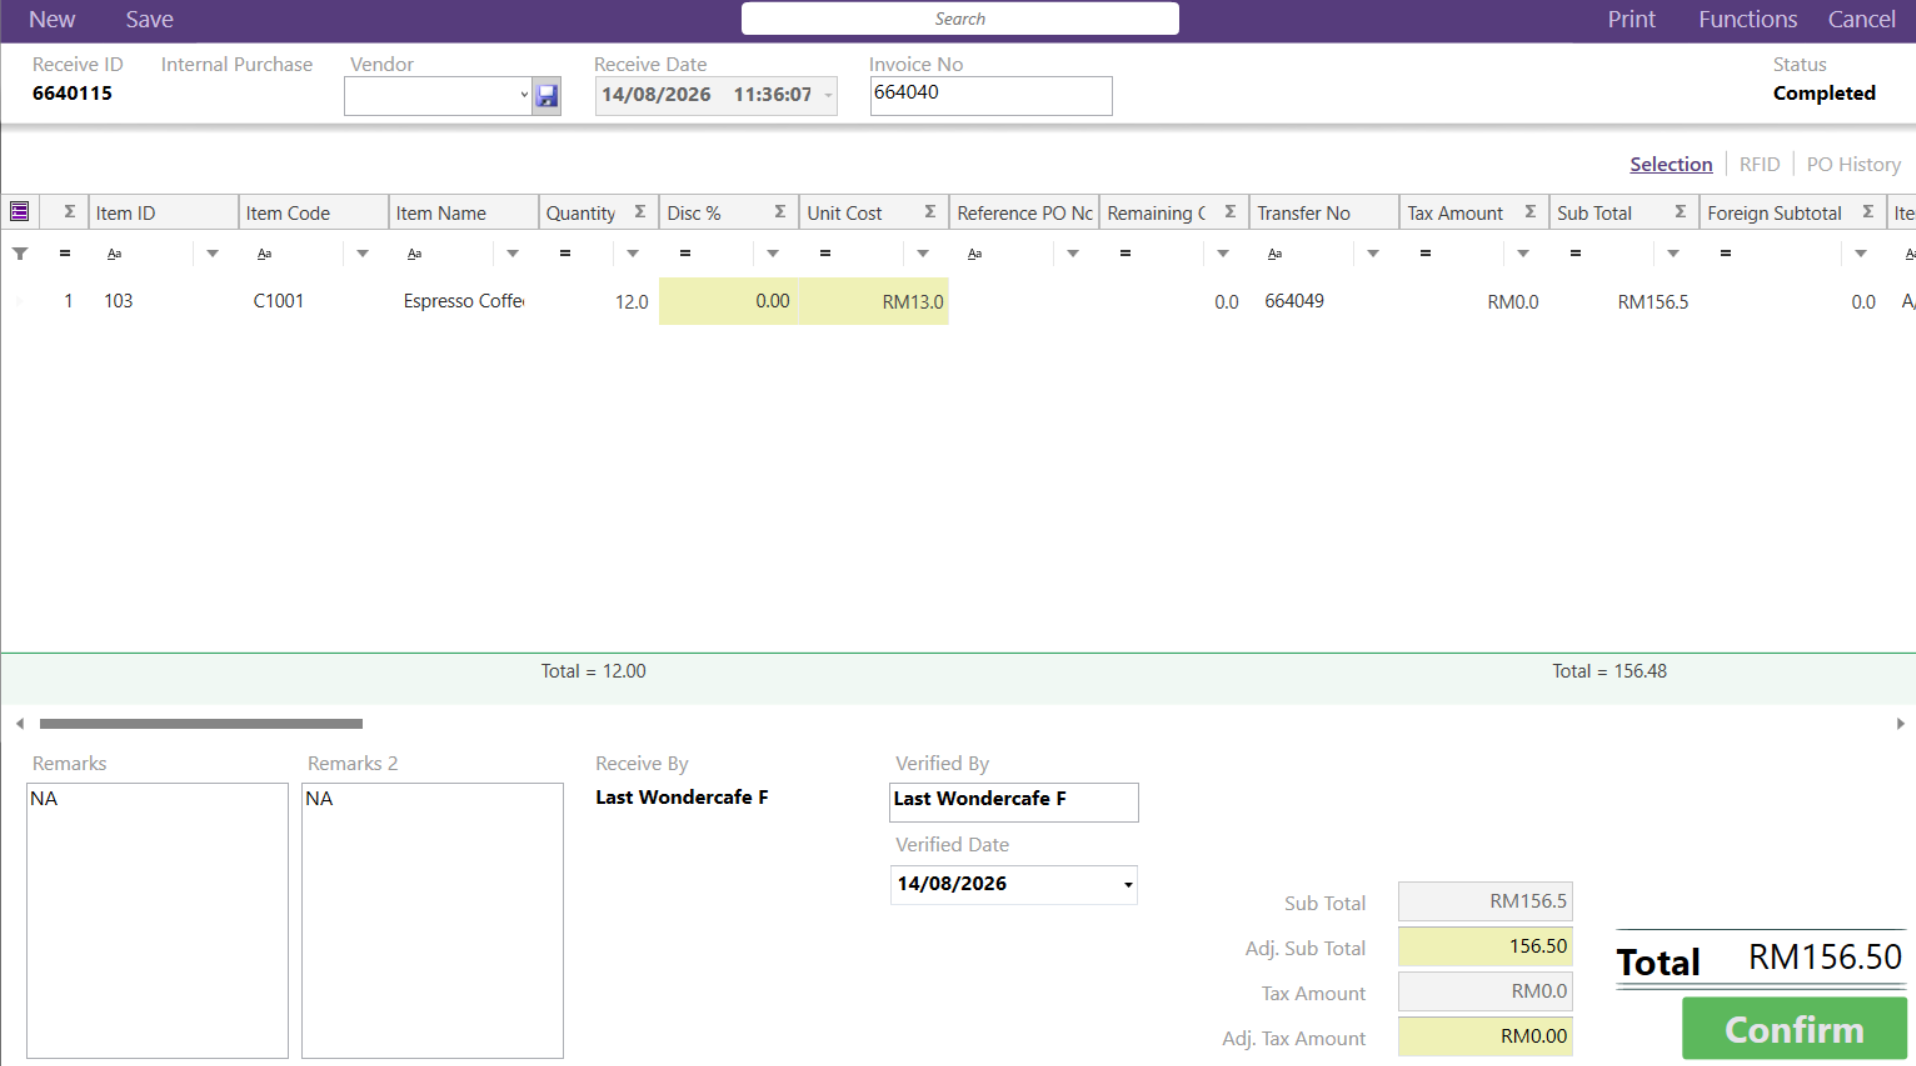Click the sigma icon in Quantity header
The height and width of the screenshot is (1066, 1916).
tap(640, 212)
